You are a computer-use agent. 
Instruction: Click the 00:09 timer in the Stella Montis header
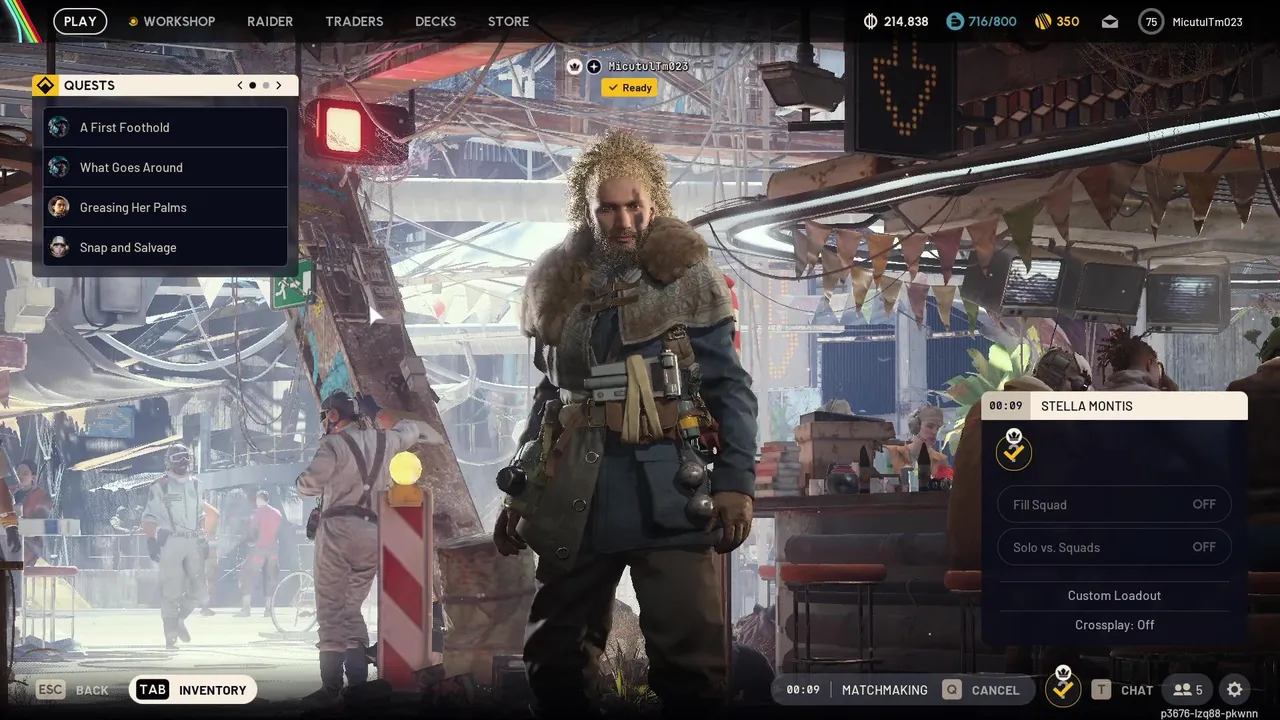(x=1006, y=406)
